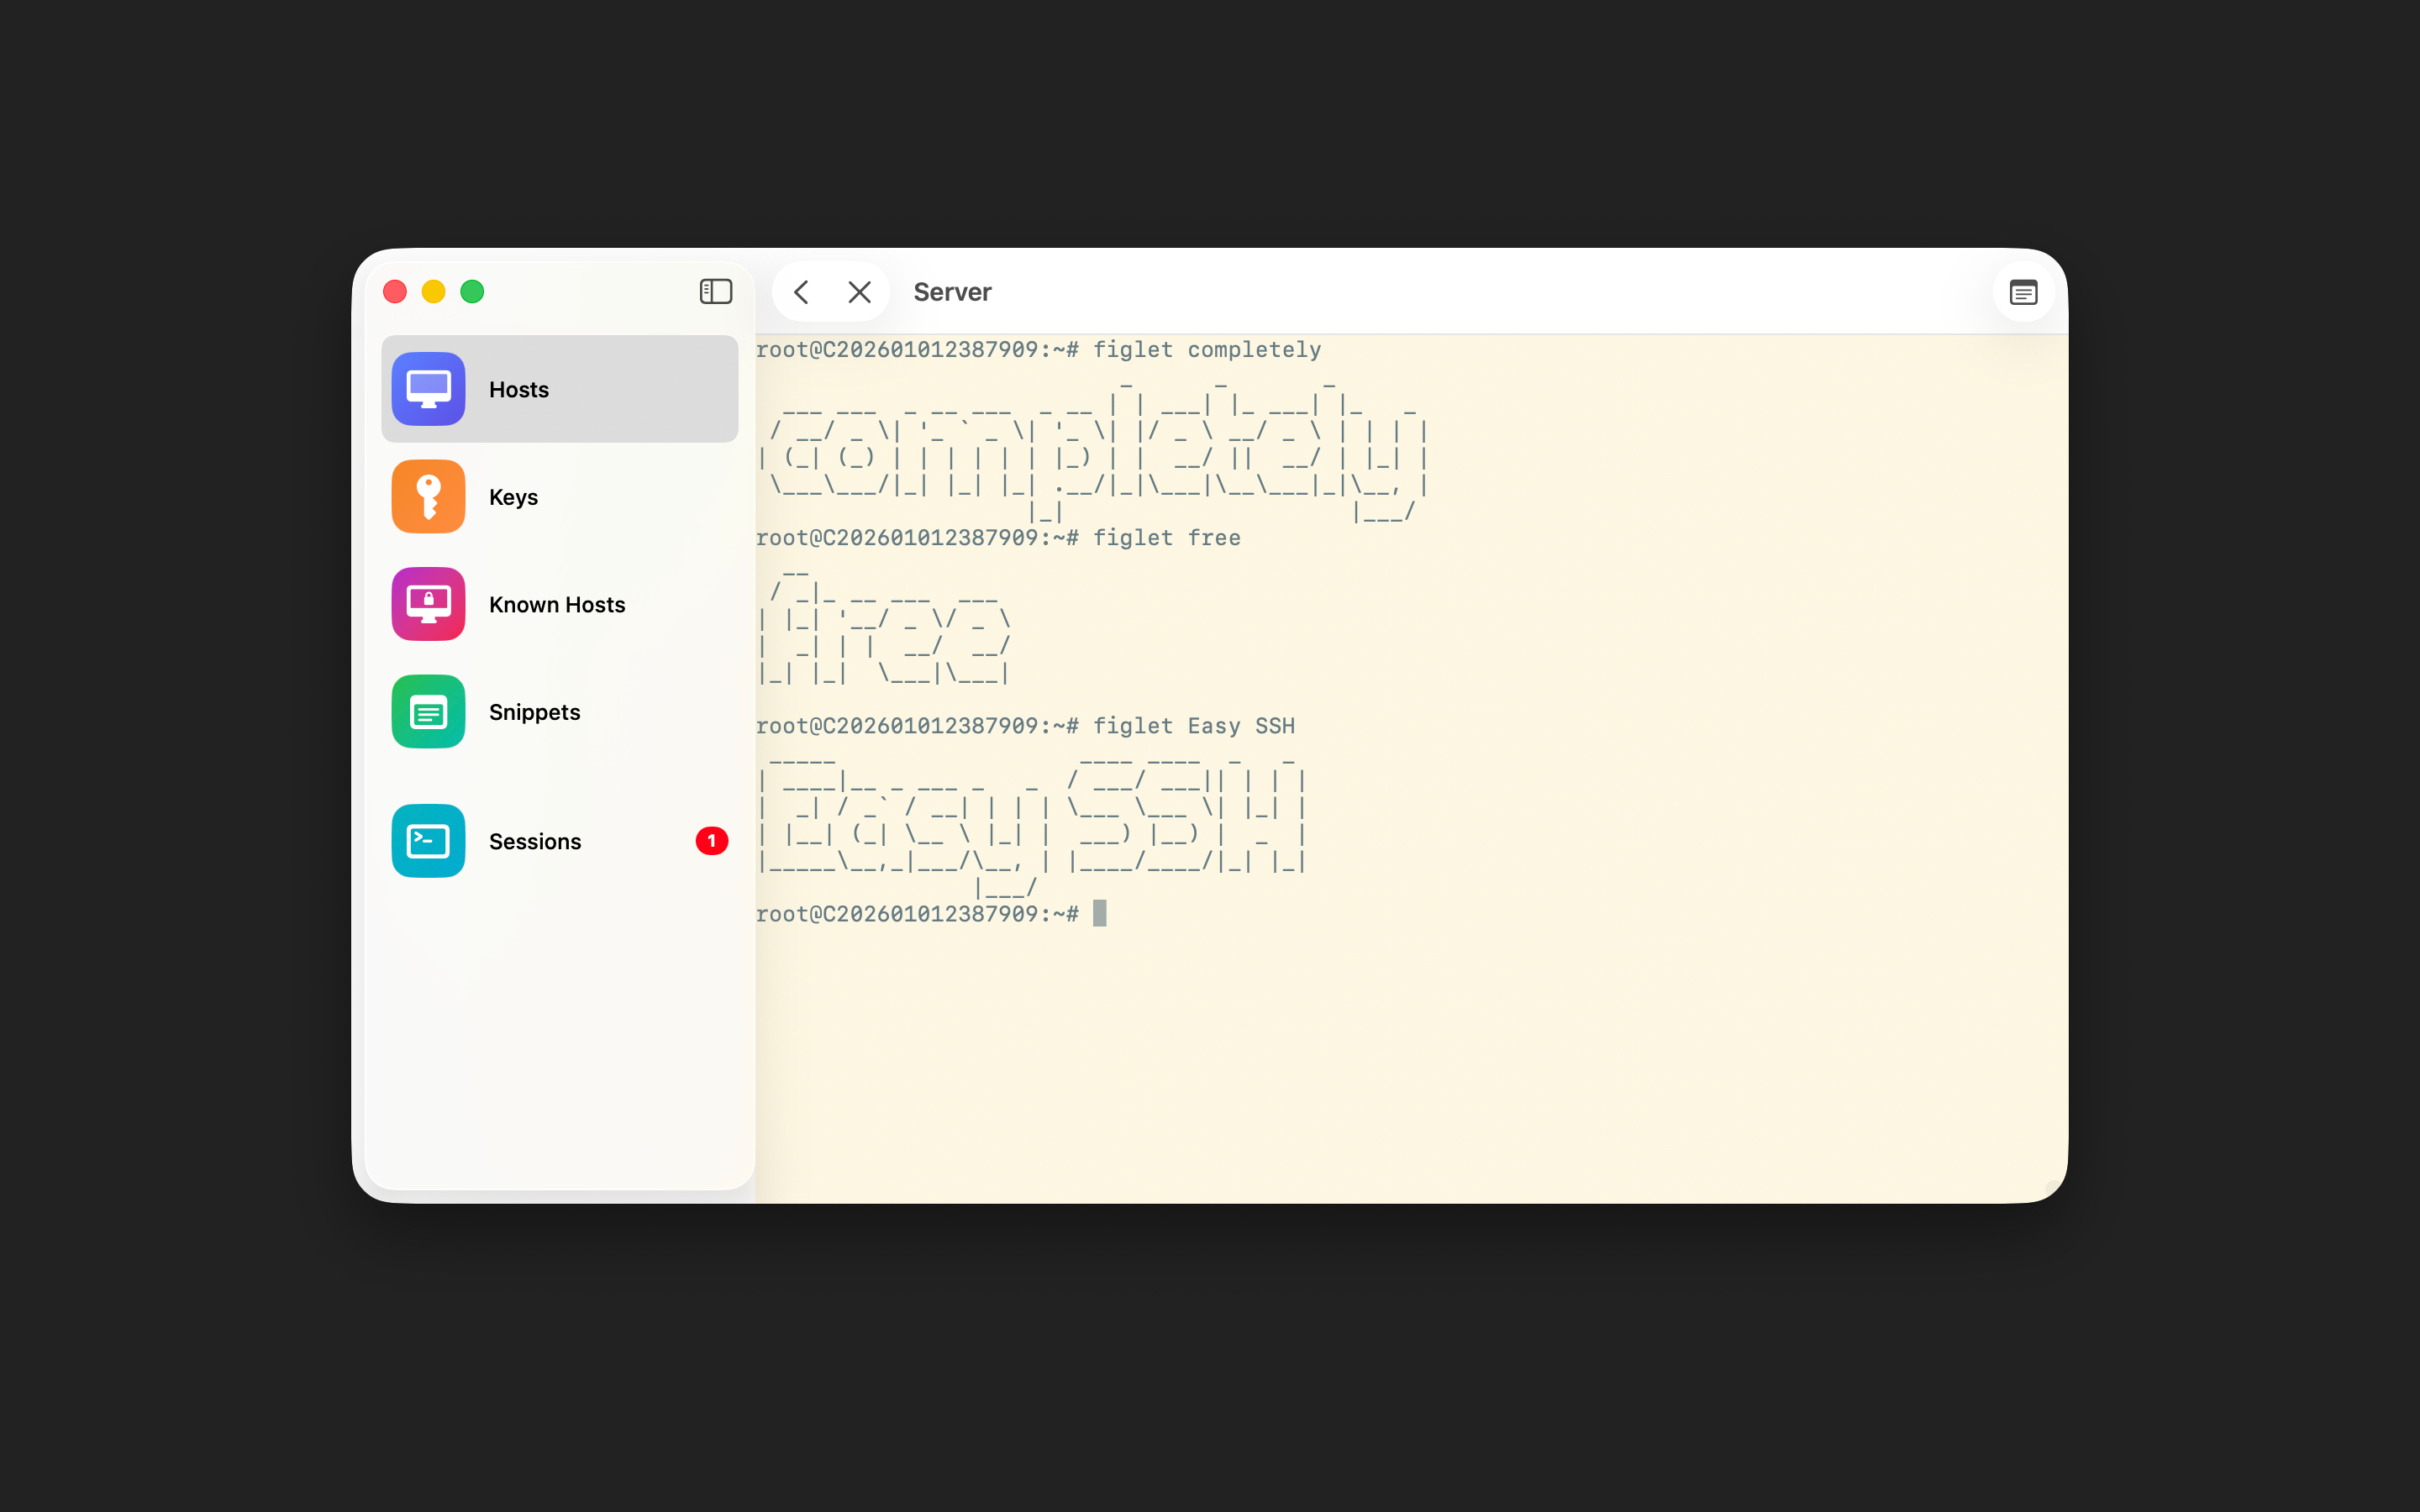
Task: Click the green zoom window button
Action: click(x=472, y=291)
